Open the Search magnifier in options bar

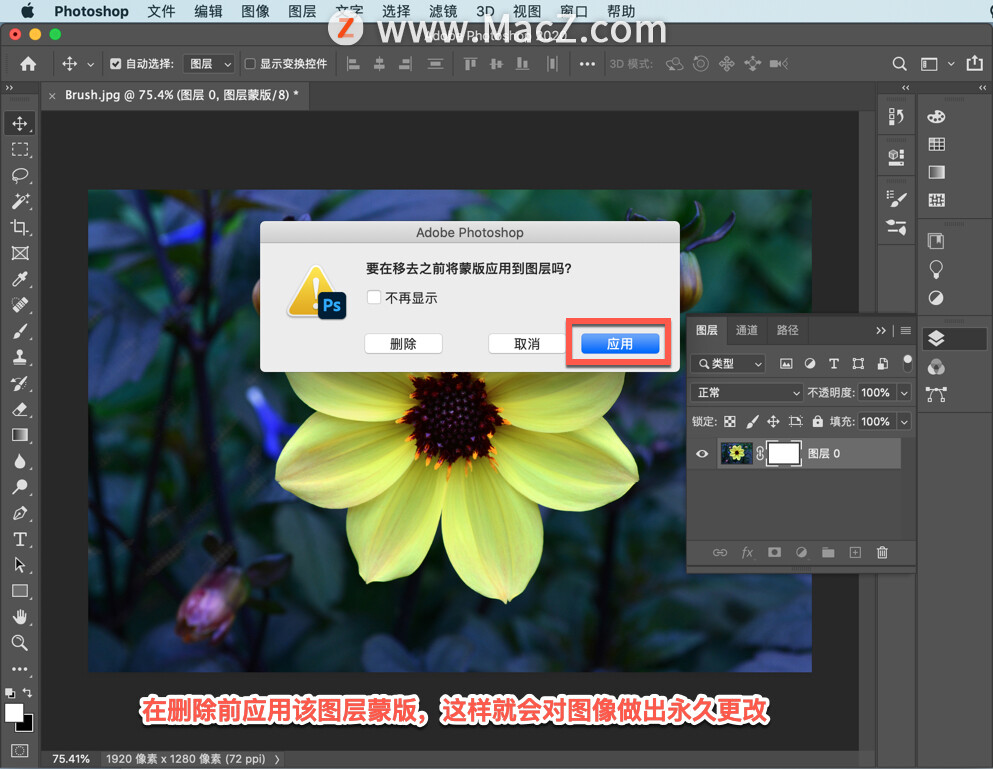tap(899, 64)
